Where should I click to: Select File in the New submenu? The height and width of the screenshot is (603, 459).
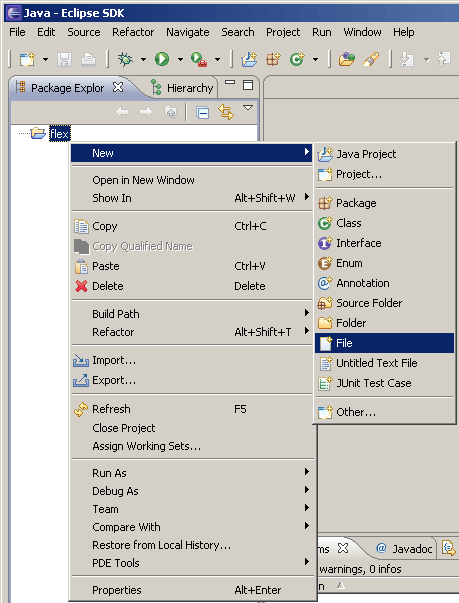[384, 343]
